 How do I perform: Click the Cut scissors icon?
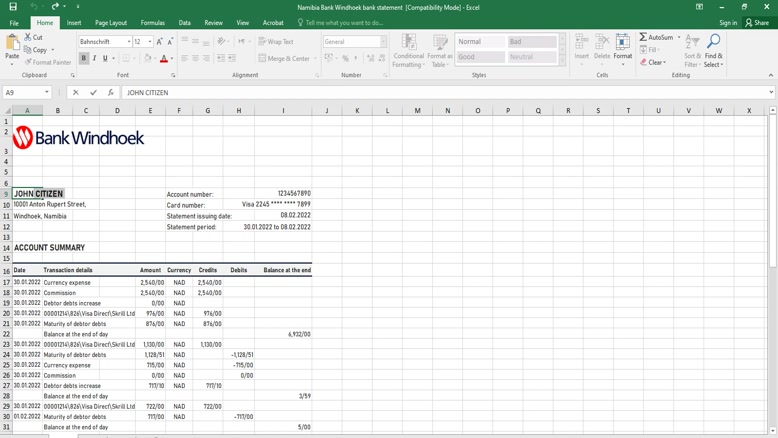coord(27,37)
